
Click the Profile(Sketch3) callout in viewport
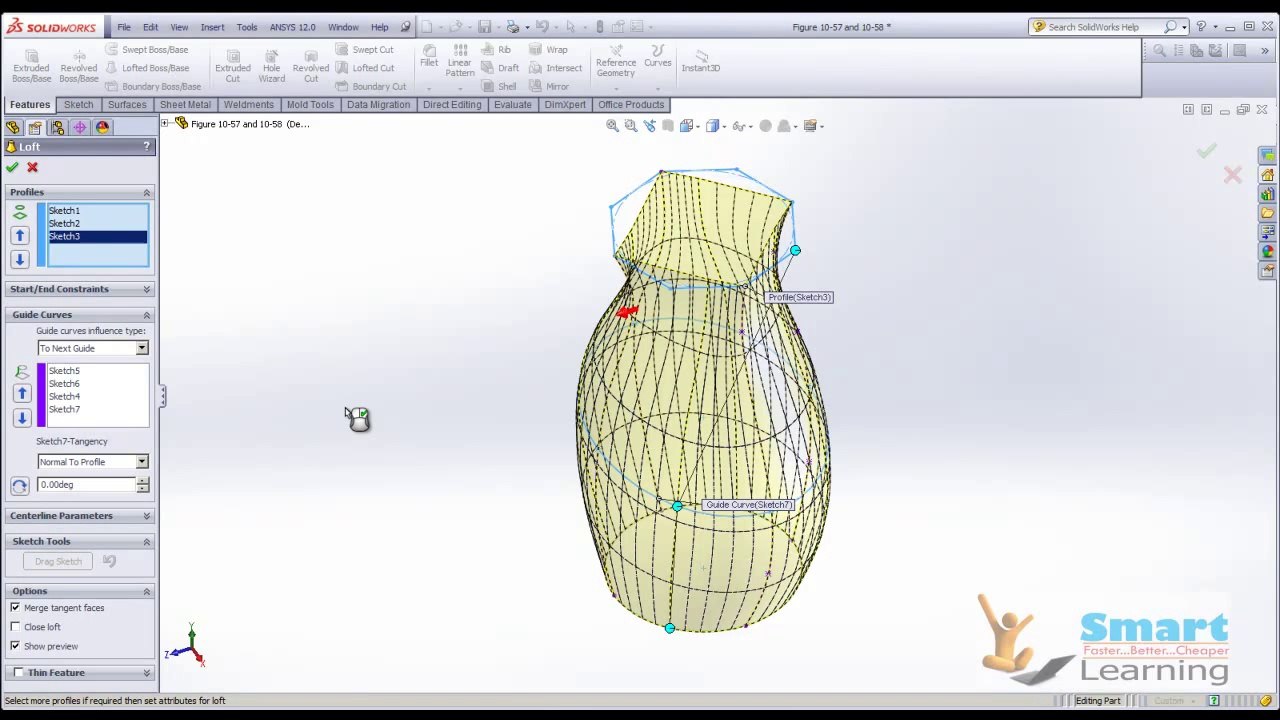point(800,298)
